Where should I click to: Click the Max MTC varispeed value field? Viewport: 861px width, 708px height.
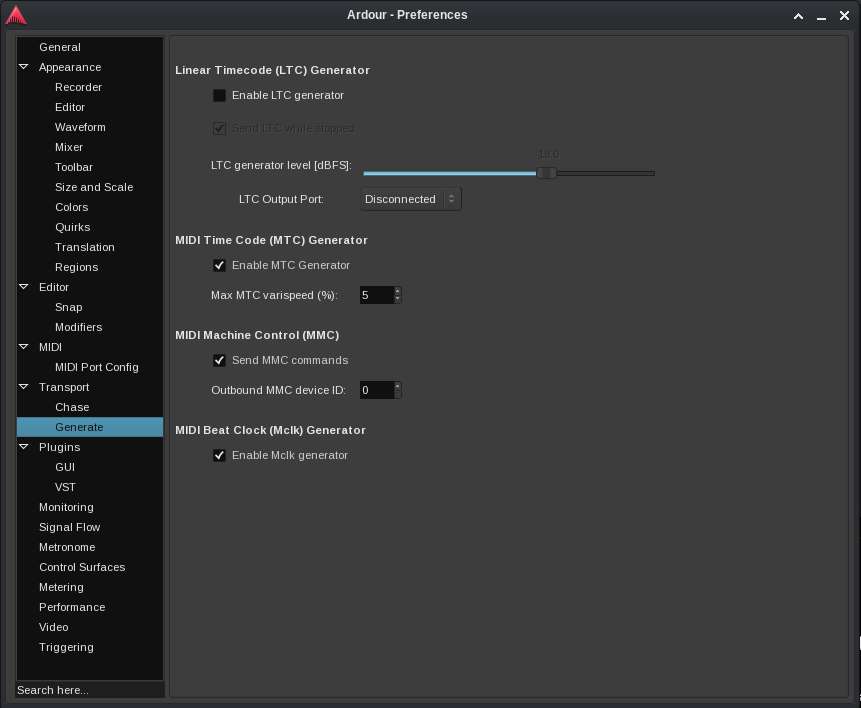[x=376, y=295]
